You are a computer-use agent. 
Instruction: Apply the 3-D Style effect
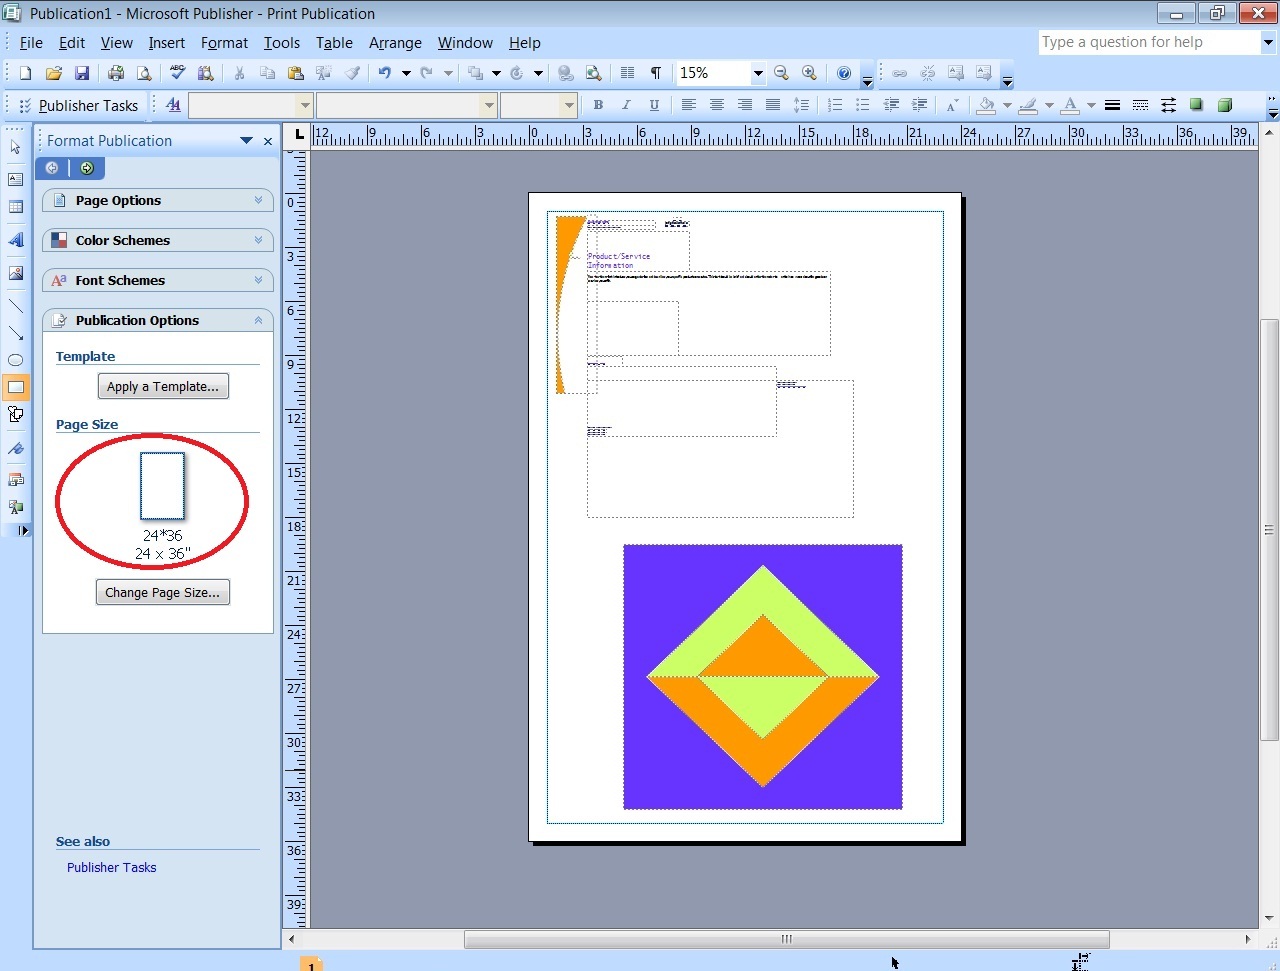point(1224,105)
